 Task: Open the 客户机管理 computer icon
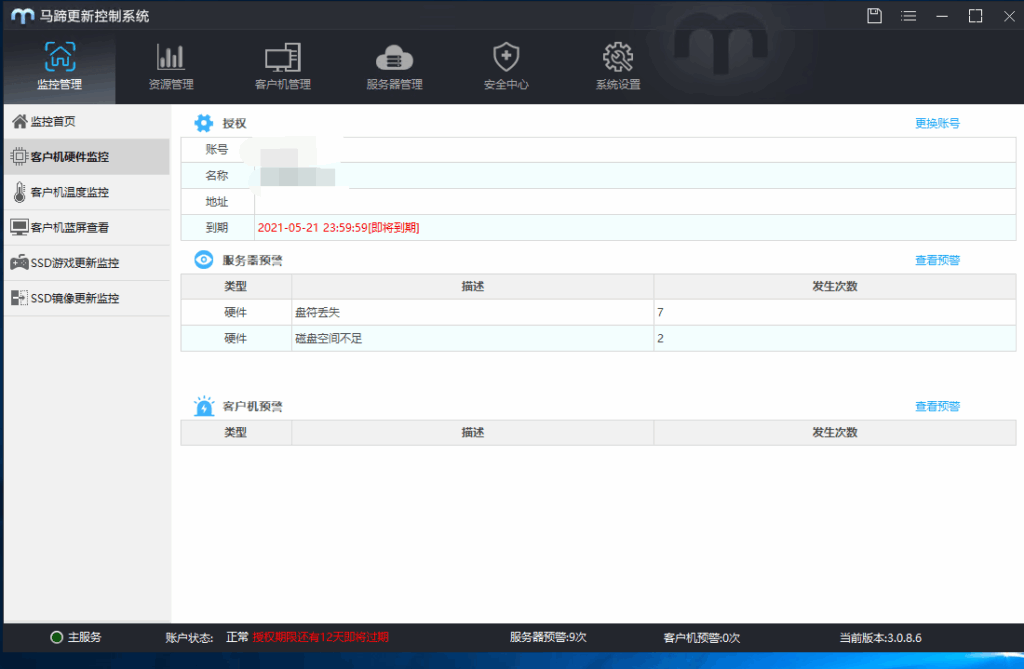[x=283, y=66]
